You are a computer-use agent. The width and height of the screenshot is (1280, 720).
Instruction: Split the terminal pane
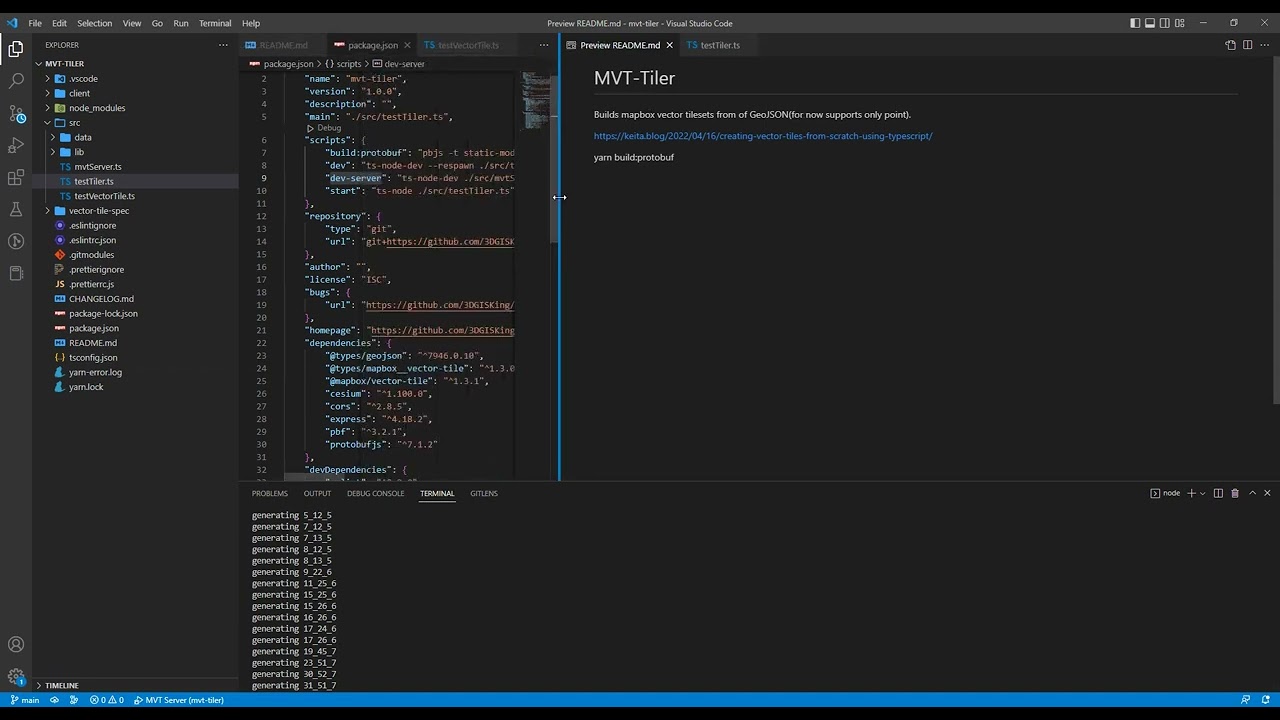coord(1218,493)
